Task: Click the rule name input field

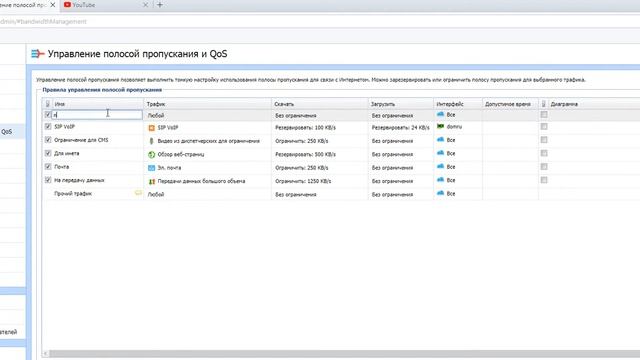Action: point(97,115)
